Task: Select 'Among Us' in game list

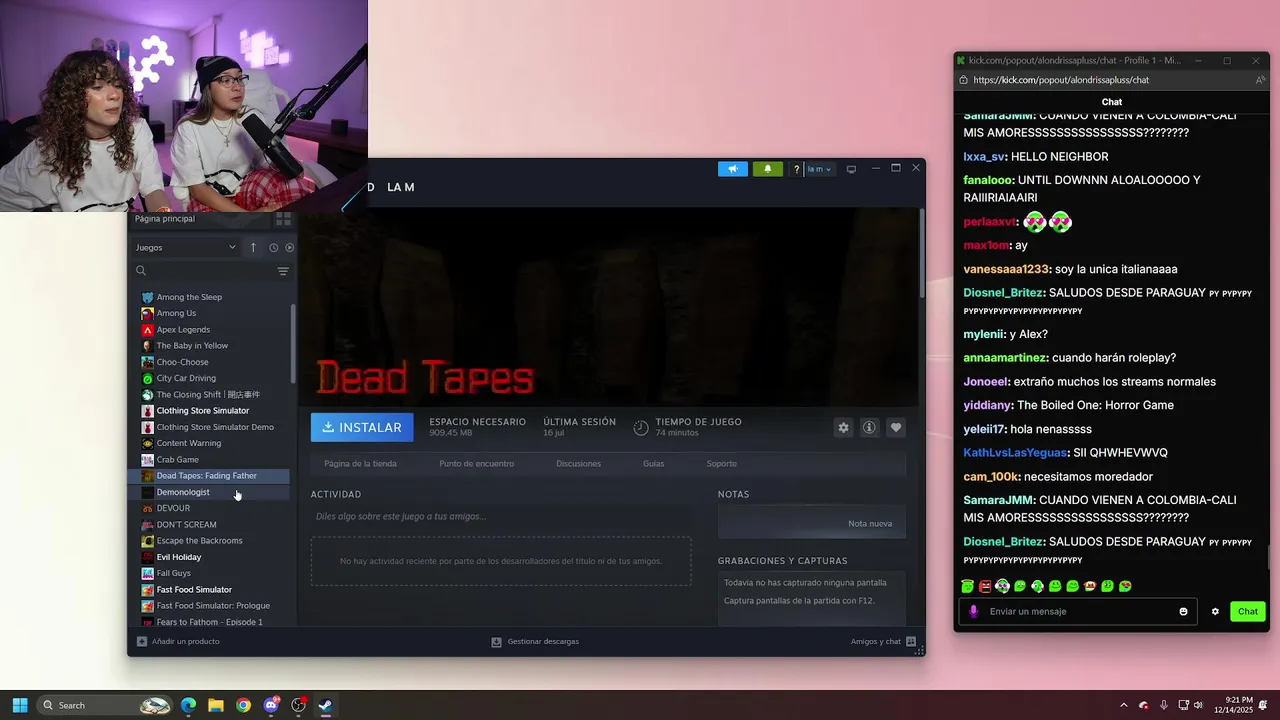Action: coord(176,313)
